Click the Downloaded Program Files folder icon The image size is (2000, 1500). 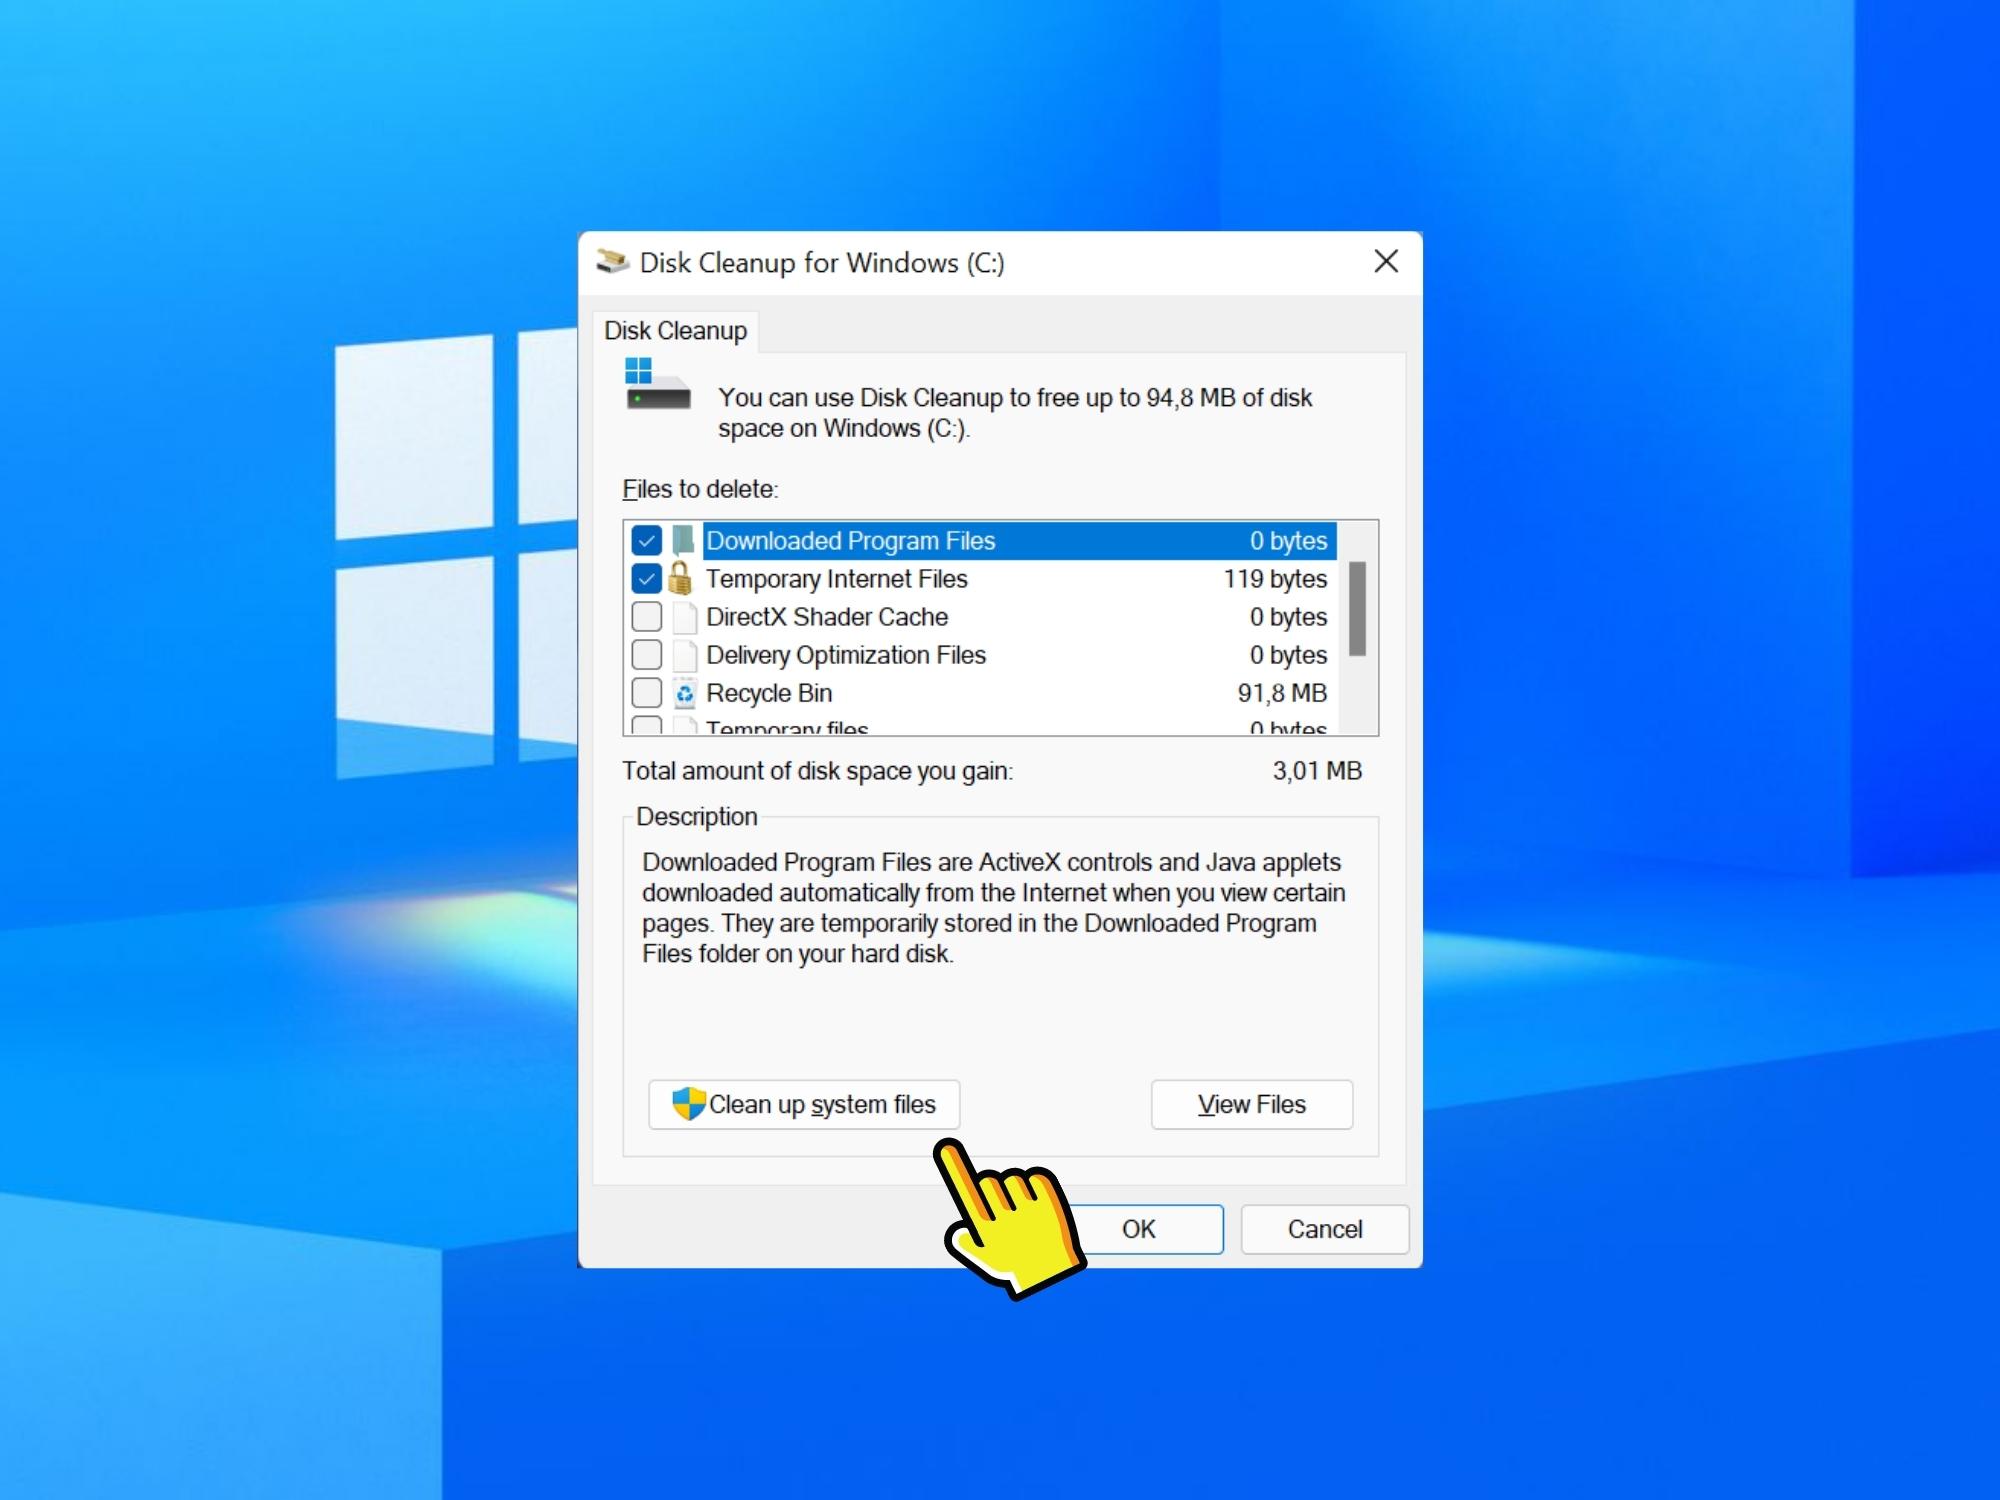pos(684,541)
